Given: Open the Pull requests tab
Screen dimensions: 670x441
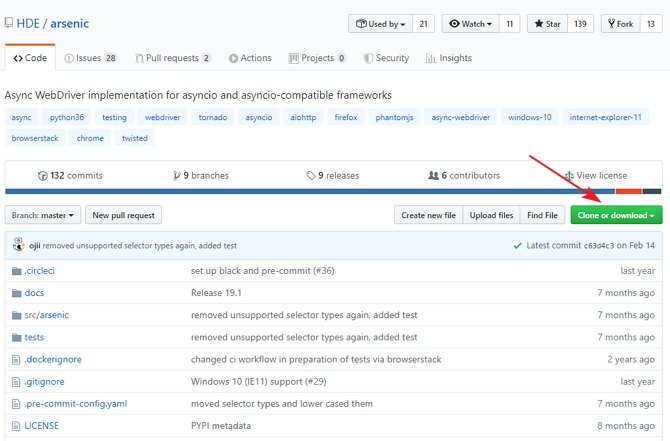Looking at the screenshot, I should (172, 58).
